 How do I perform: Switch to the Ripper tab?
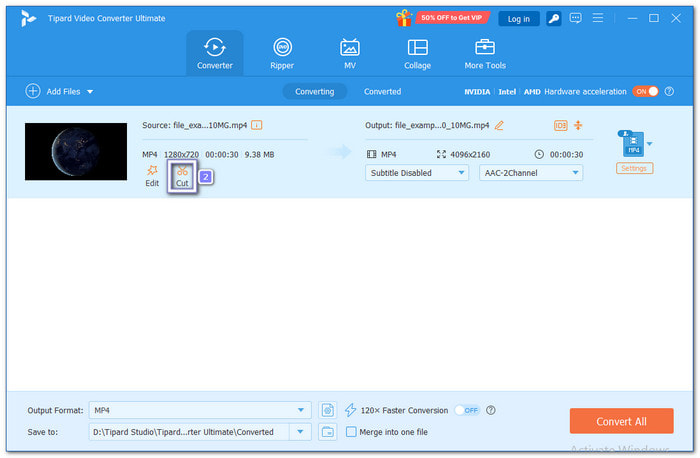click(282, 54)
